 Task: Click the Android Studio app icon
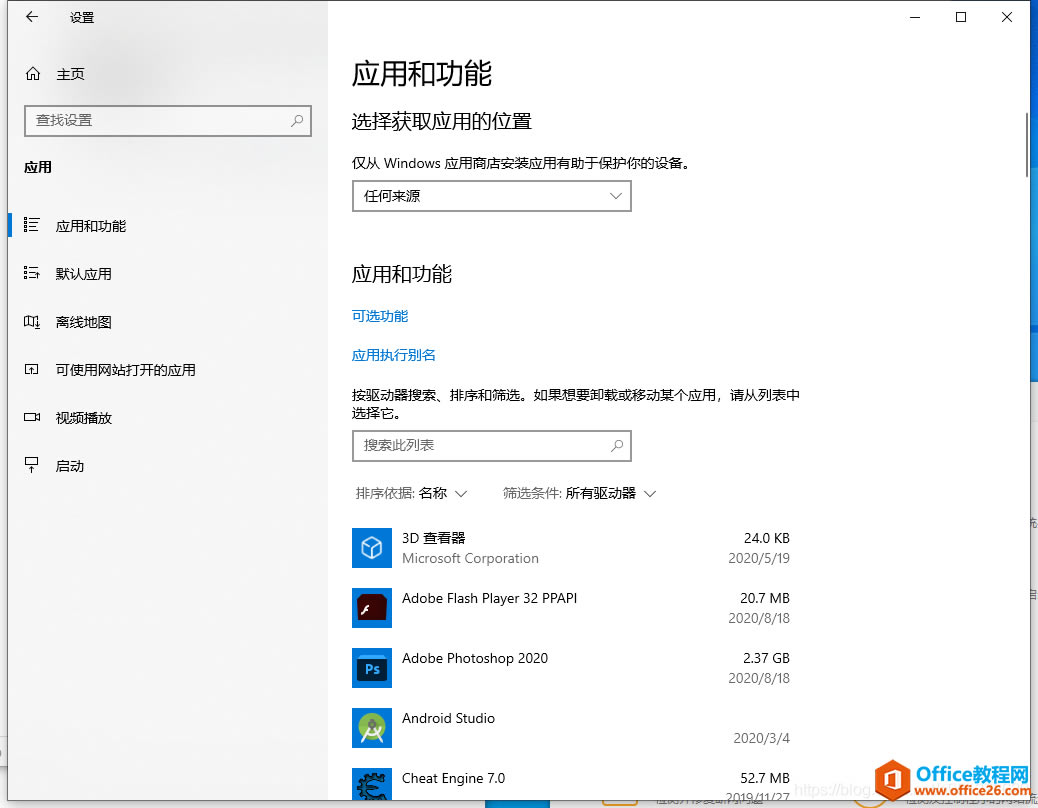coord(371,728)
